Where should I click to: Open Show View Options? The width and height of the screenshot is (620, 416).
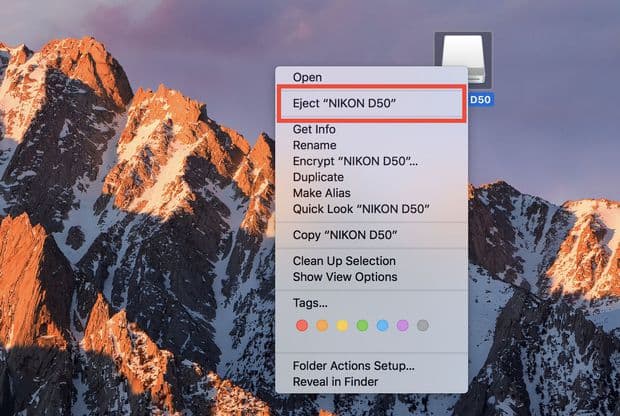pos(345,277)
